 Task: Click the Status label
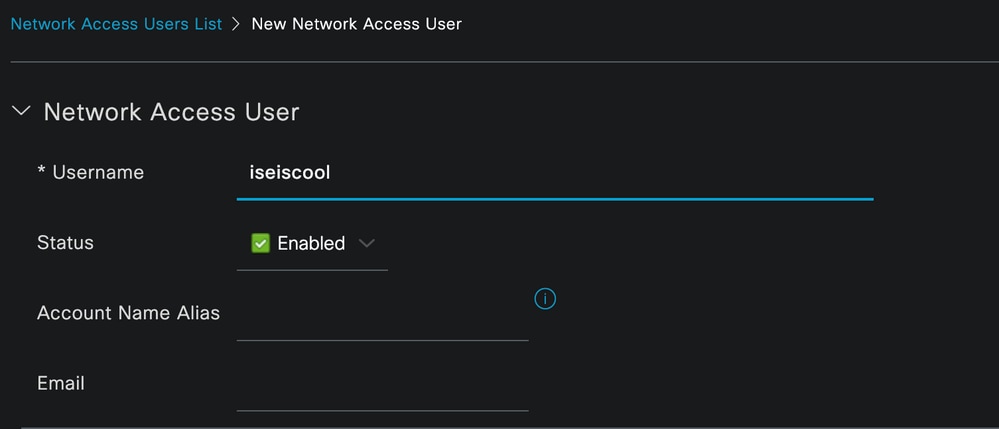[65, 242]
